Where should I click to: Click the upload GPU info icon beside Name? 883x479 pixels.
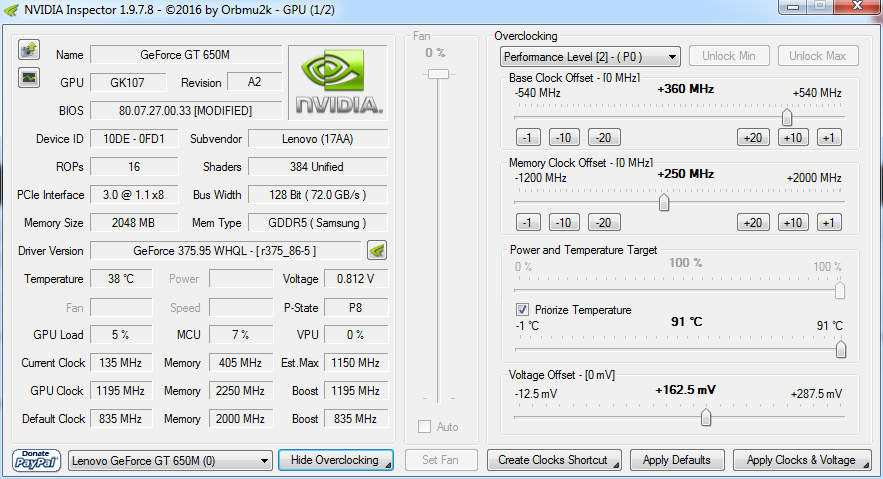(x=29, y=50)
